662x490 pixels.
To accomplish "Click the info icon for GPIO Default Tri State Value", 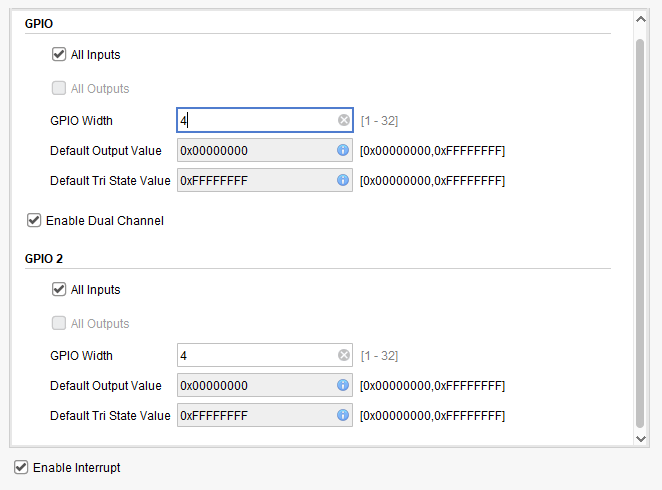I will (343, 180).
